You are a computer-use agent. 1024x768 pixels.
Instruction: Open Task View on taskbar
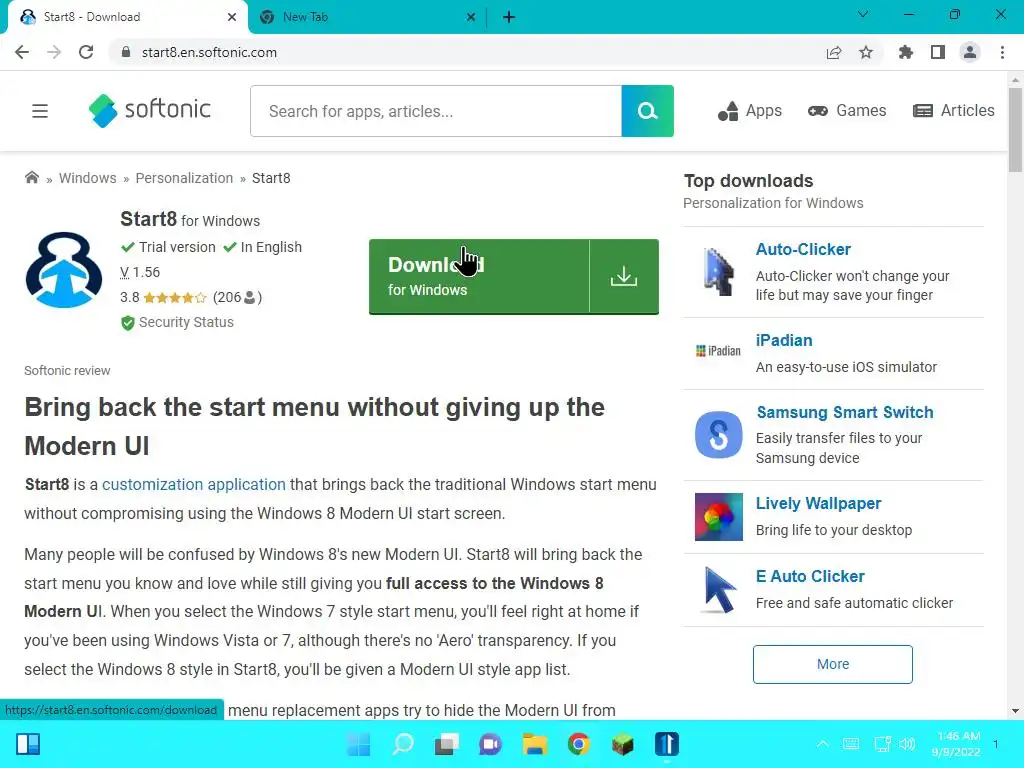click(x=447, y=744)
